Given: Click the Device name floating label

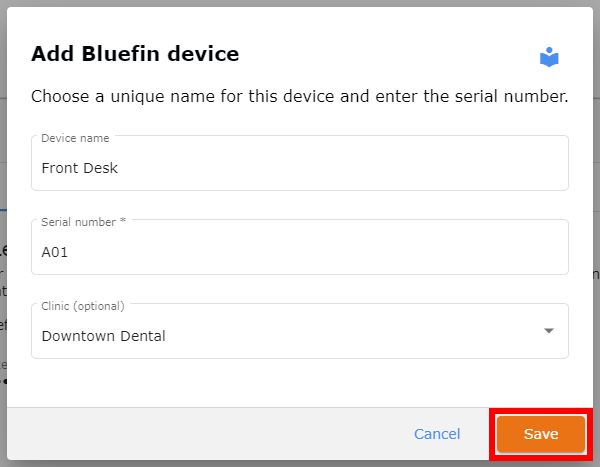Looking at the screenshot, I should click(x=75, y=138).
